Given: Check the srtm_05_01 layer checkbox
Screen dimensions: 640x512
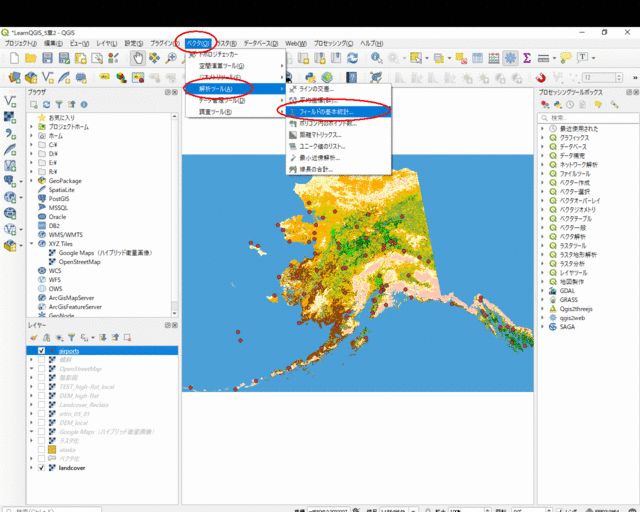Looking at the screenshot, I should click(x=41, y=414).
